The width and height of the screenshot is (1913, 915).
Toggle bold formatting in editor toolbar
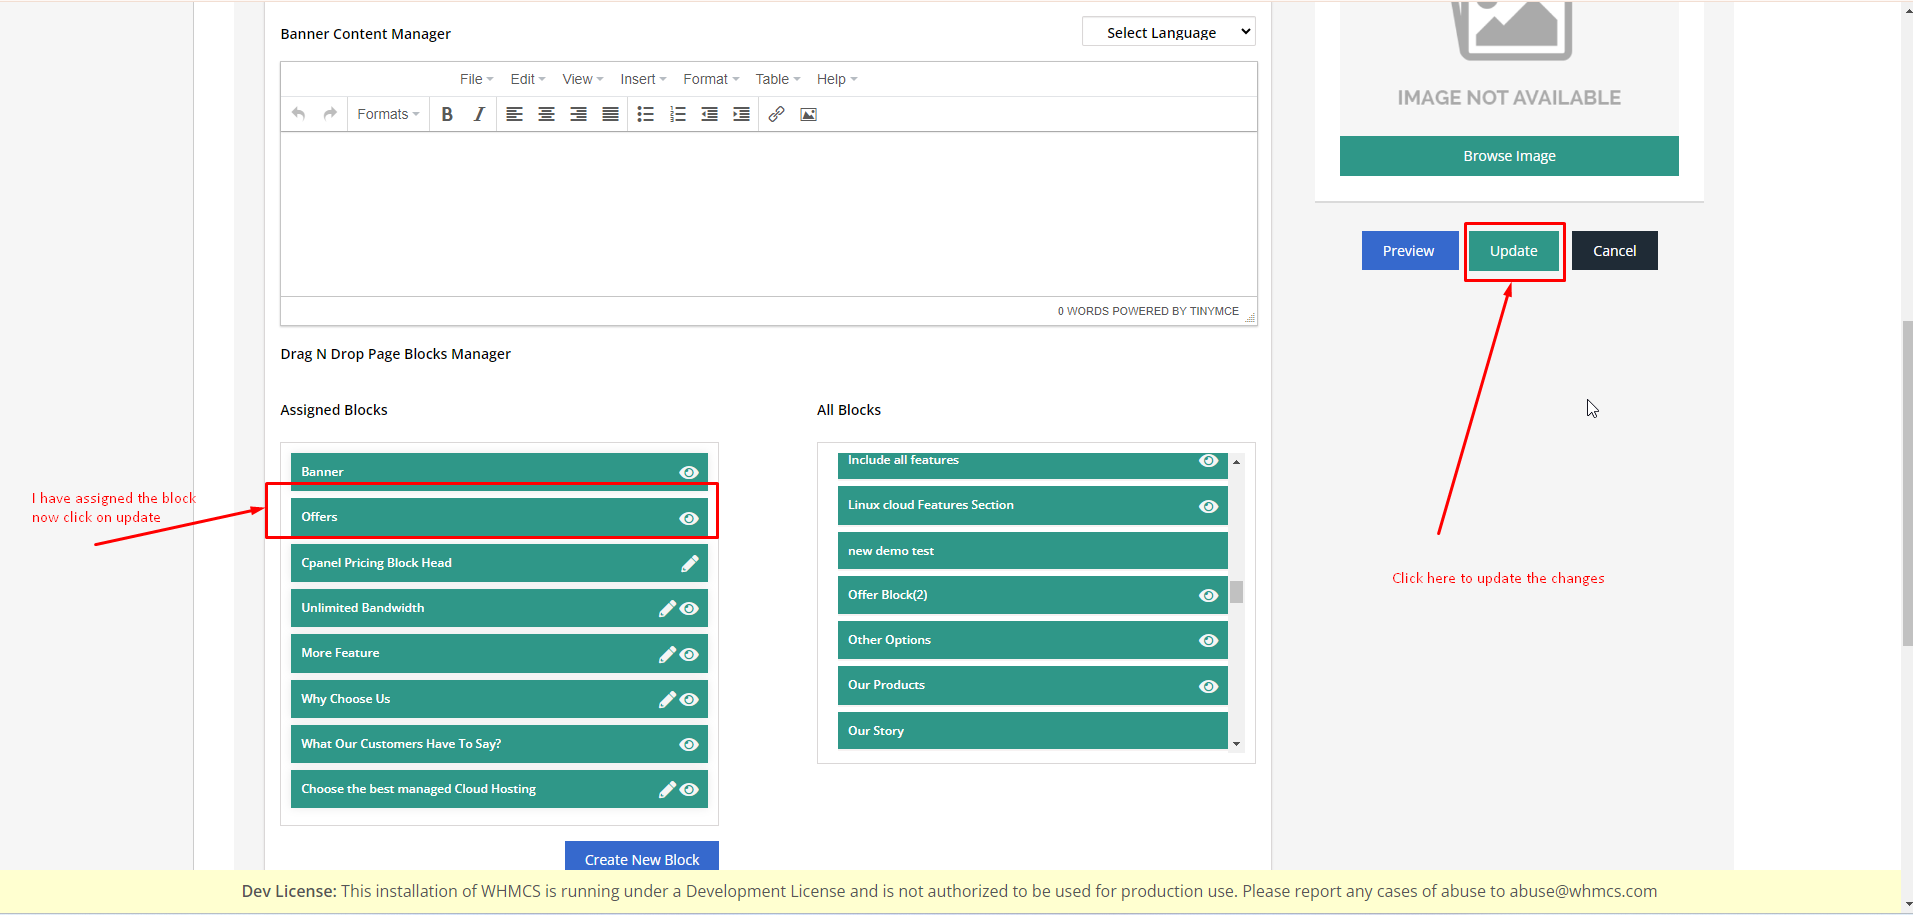coord(447,115)
